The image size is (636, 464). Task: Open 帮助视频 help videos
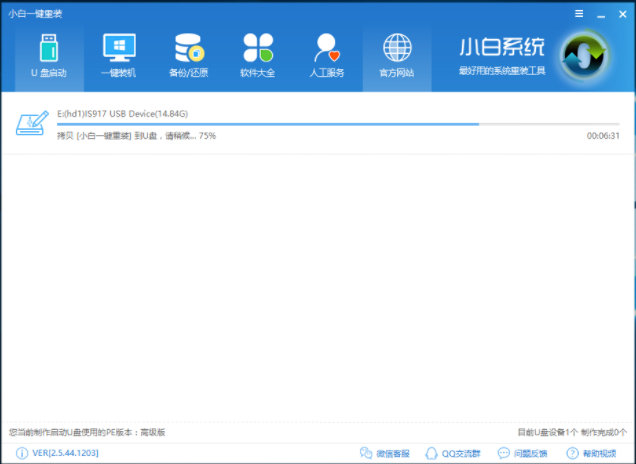tap(592, 453)
